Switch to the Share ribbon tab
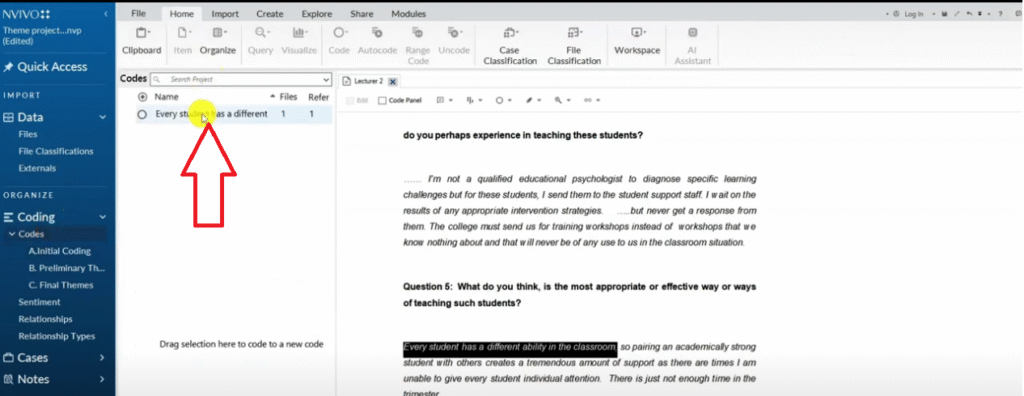Viewport: 1024px width, 396px height. point(362,14)
